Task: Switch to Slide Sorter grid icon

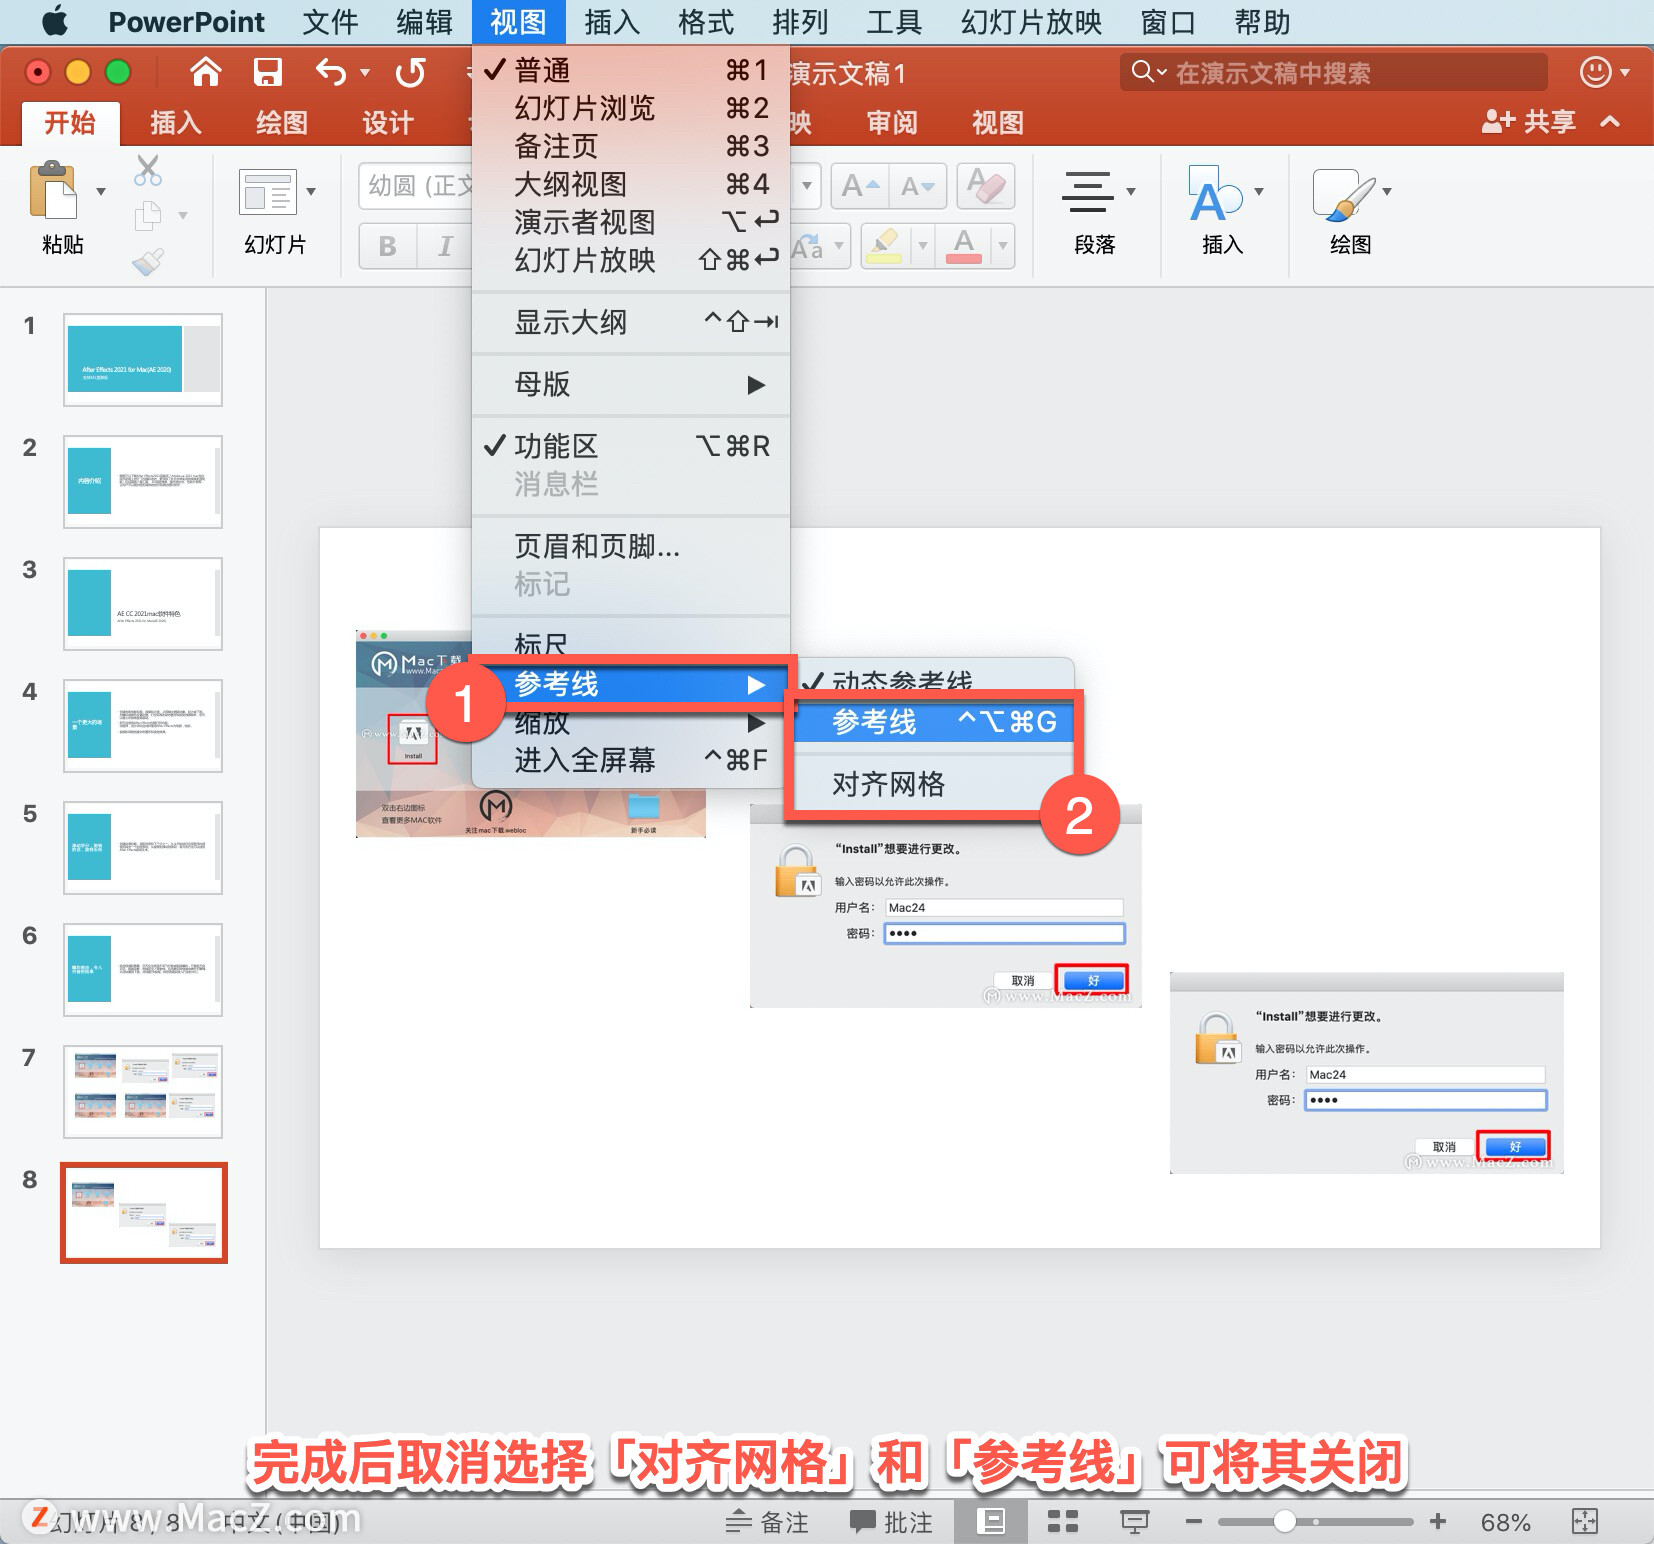Action: [x=1062, y=1522]
